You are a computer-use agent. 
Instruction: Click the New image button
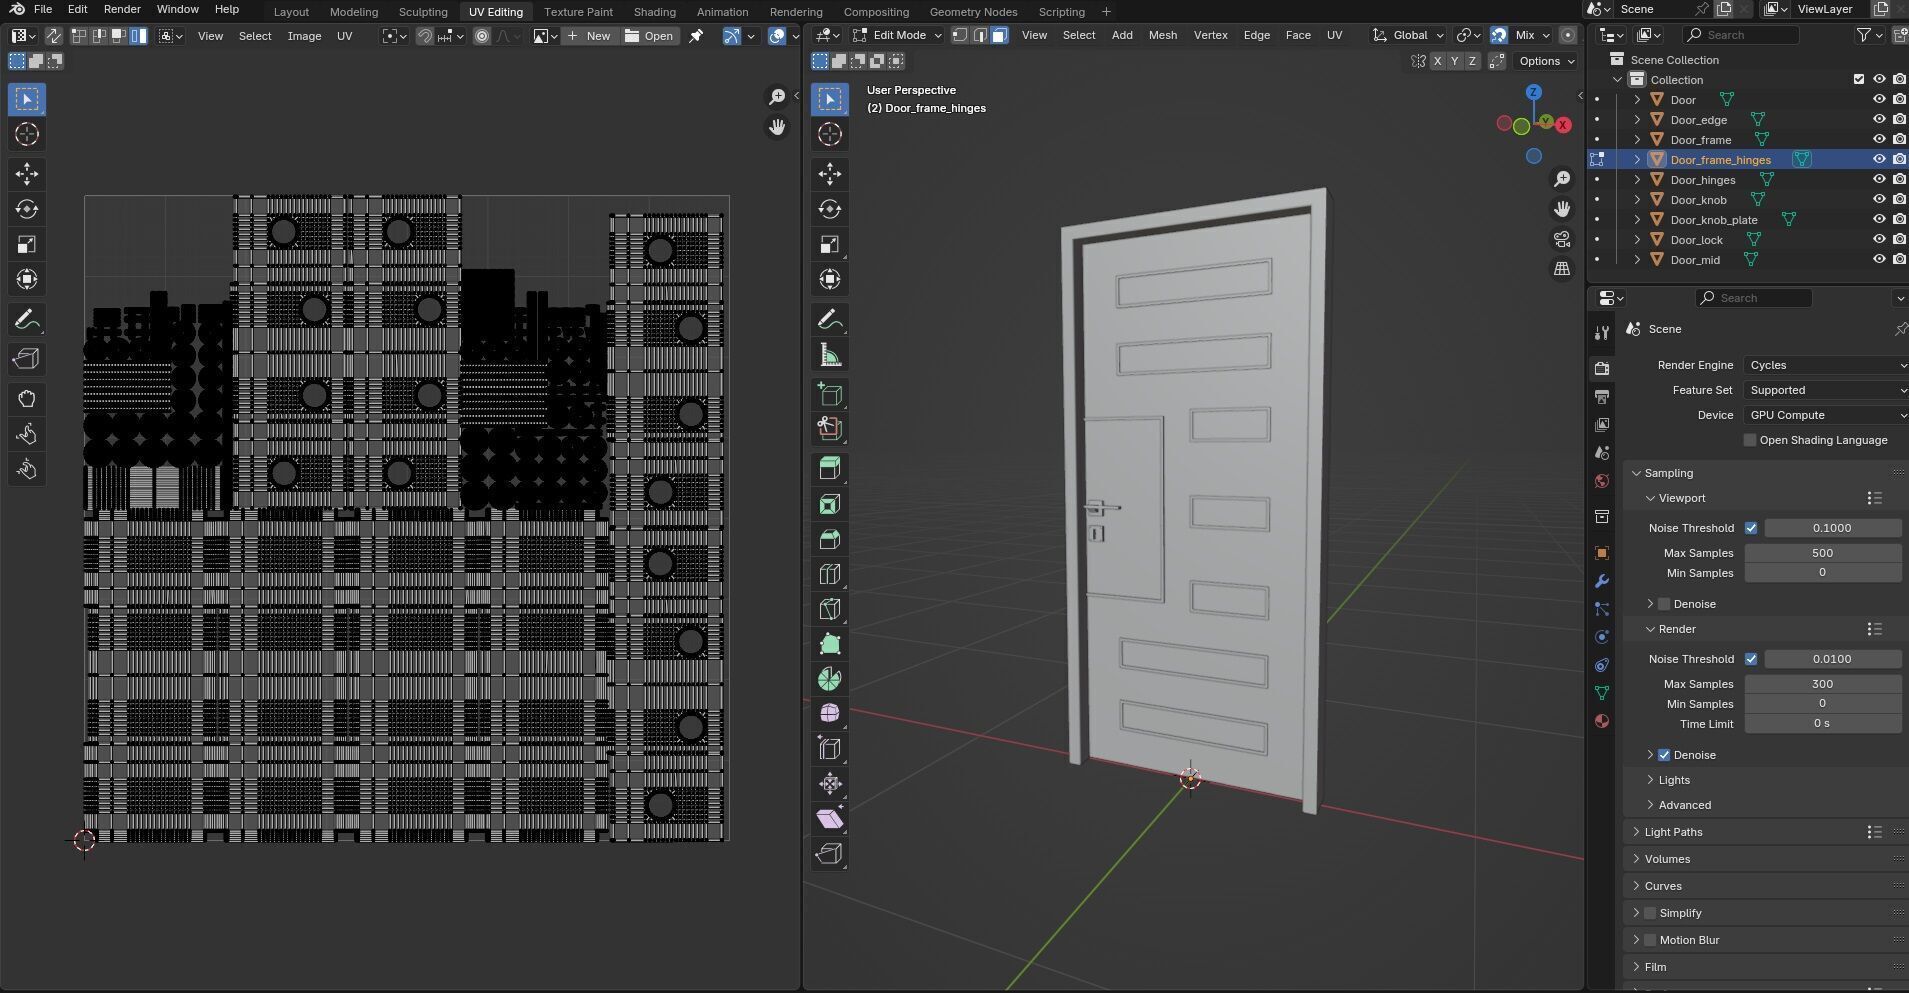click(x=589, y=36)
